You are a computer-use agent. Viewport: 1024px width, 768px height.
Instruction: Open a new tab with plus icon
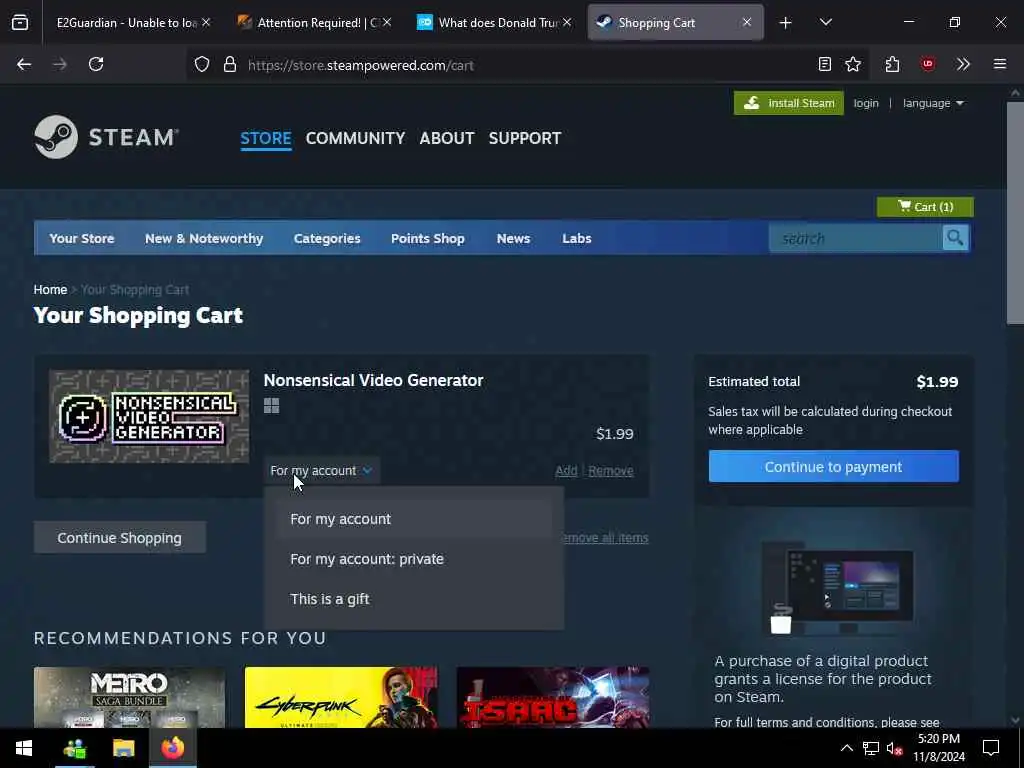point(786,23)
